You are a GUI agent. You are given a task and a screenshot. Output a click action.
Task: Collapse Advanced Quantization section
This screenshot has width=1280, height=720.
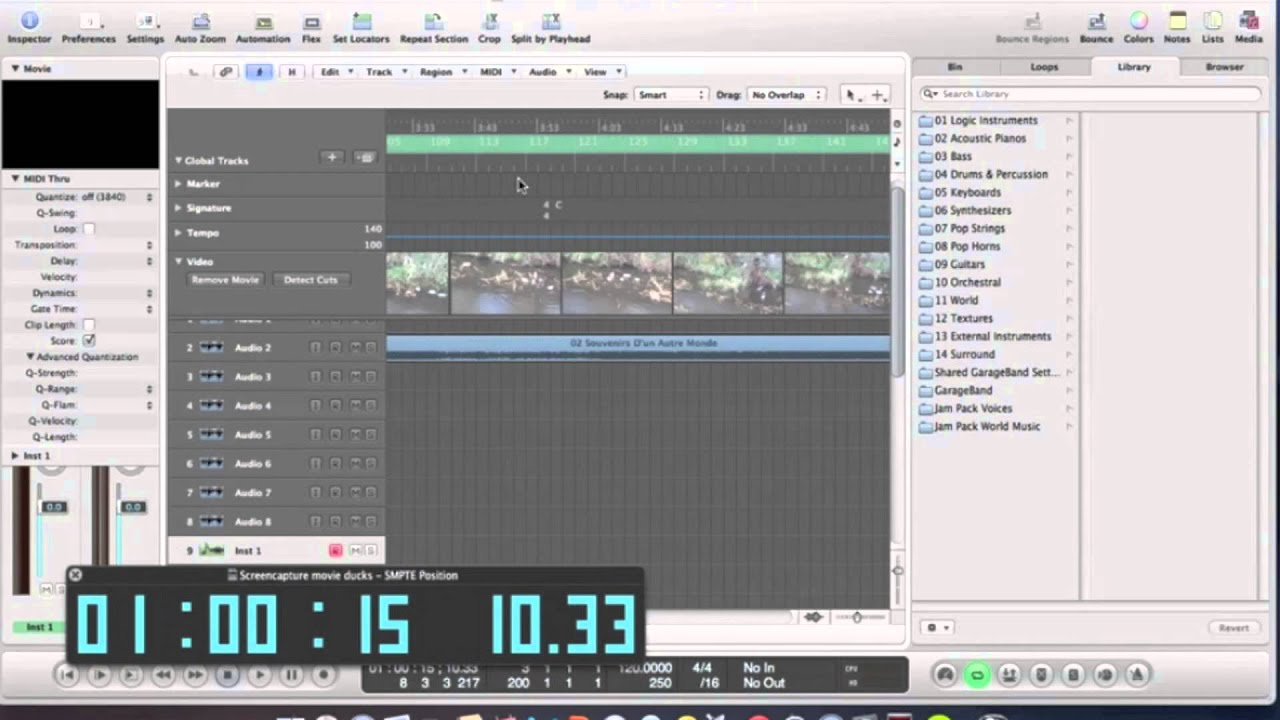30,357
